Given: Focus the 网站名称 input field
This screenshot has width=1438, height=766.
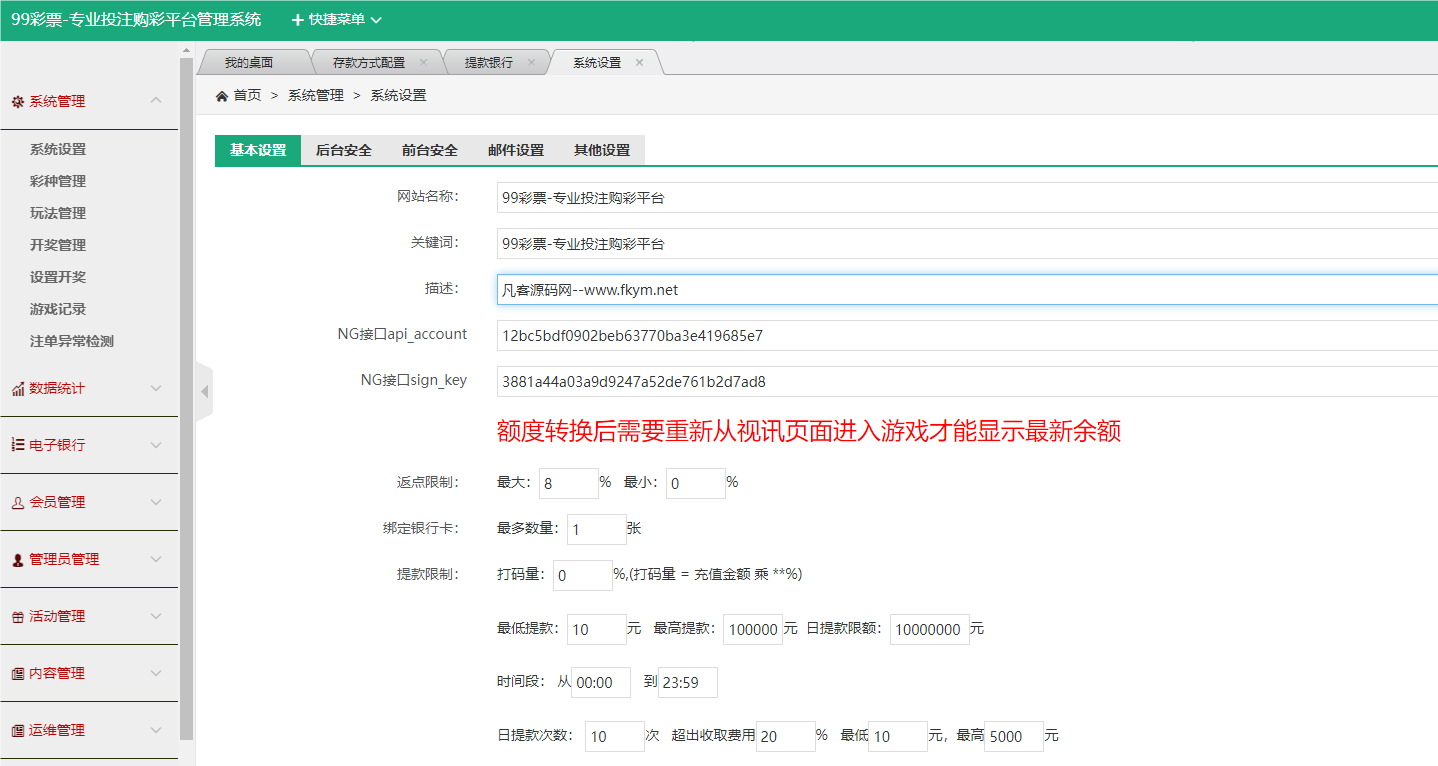Looking at the screenshot, I should pyautogui.click(x=967, y=198).
